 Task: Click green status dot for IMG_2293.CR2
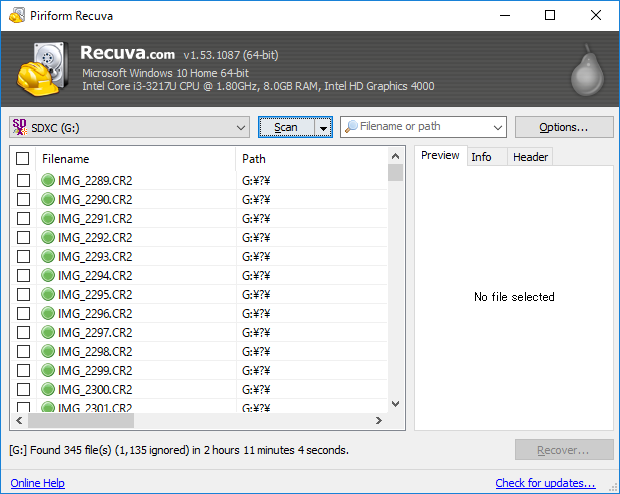tap(48, 256)
